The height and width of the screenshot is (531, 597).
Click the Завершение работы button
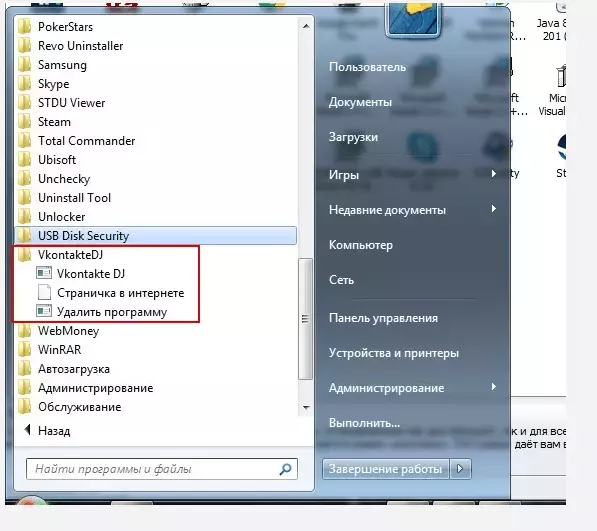pos(386,469)
